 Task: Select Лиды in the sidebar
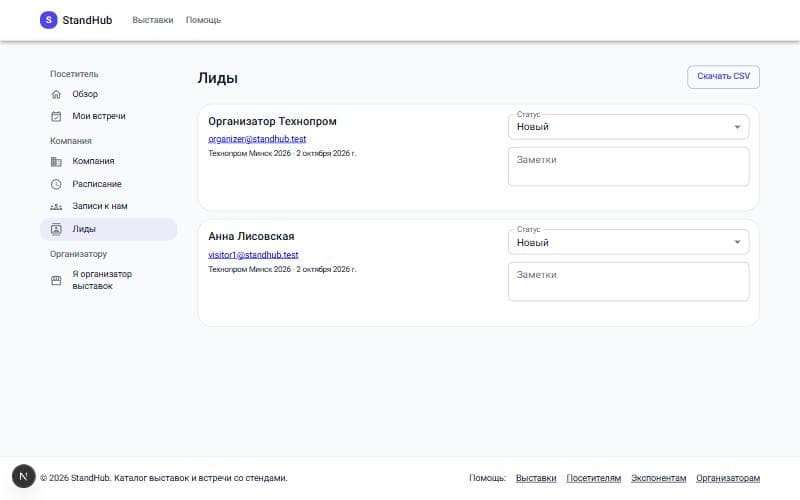(109, 229)
